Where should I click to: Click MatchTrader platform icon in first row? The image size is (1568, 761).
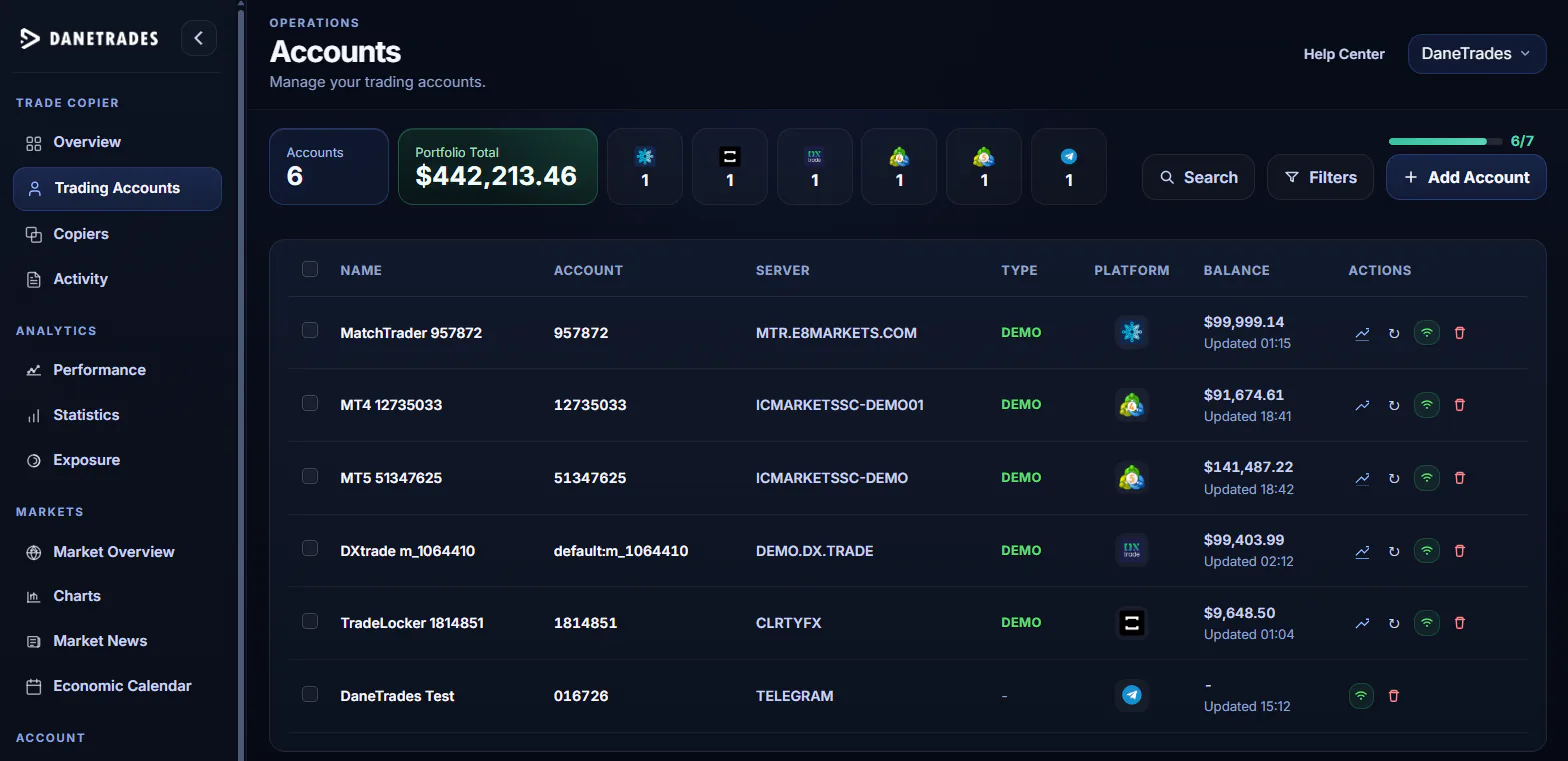point(1132,332)
